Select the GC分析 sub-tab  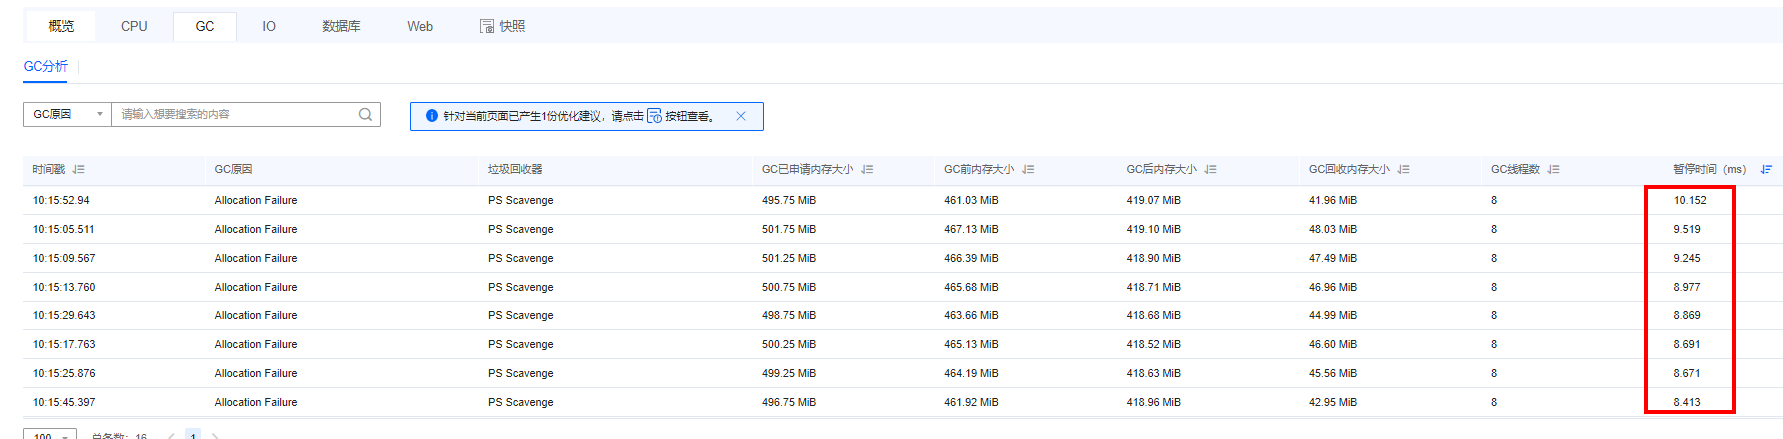(46, 67)
